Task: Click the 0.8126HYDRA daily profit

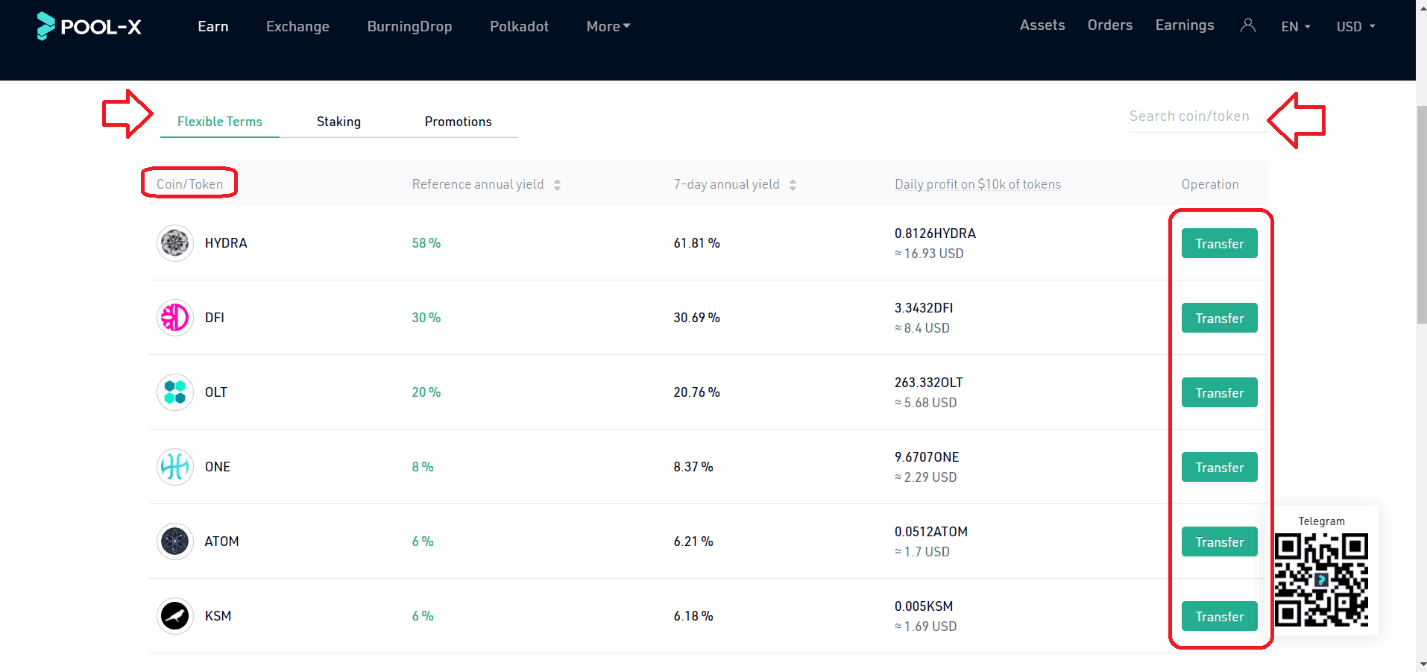Action: (935, 233)
